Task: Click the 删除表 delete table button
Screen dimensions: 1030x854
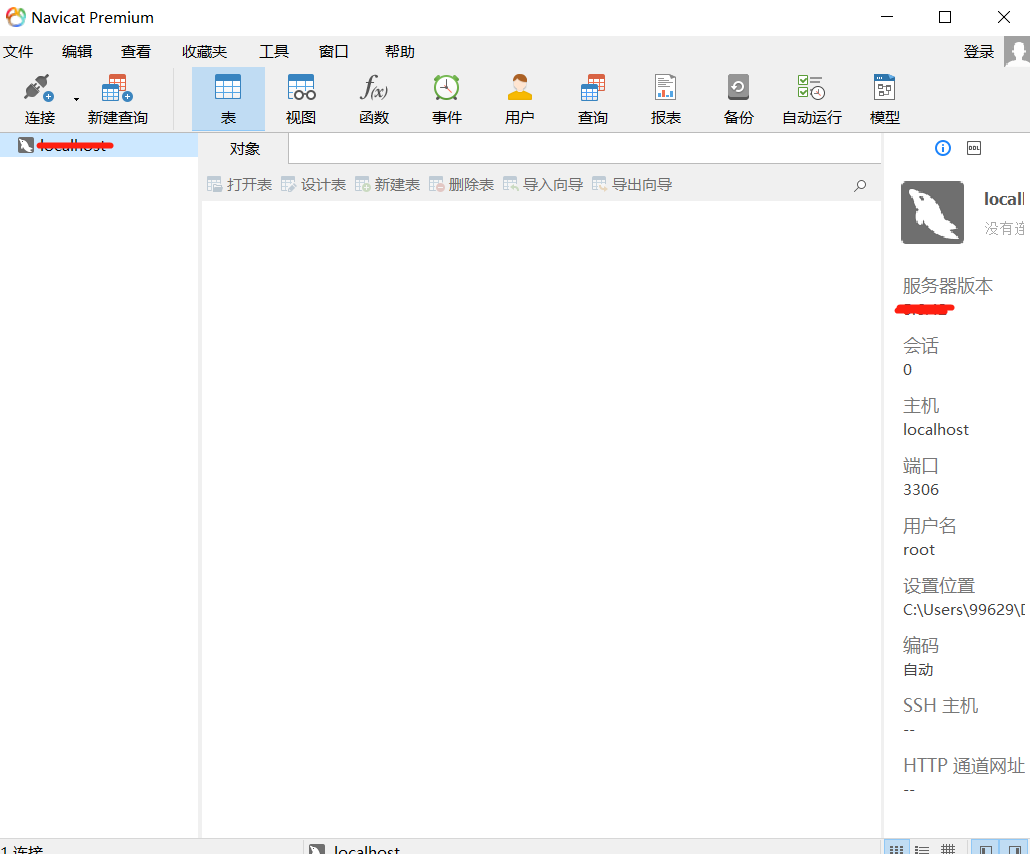Action: point(461,185)
